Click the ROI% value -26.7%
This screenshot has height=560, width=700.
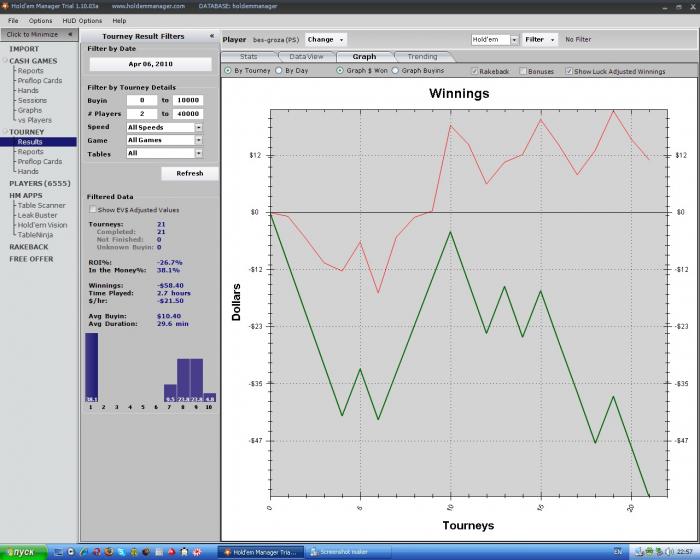[x=170, y=263]
